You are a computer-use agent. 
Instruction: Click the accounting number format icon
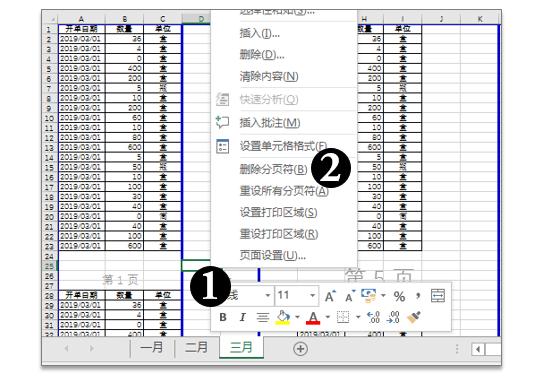point(368,296)
